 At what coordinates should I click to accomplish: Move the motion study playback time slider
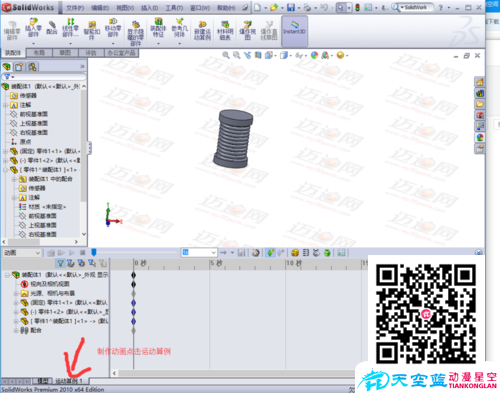point(94,252)
